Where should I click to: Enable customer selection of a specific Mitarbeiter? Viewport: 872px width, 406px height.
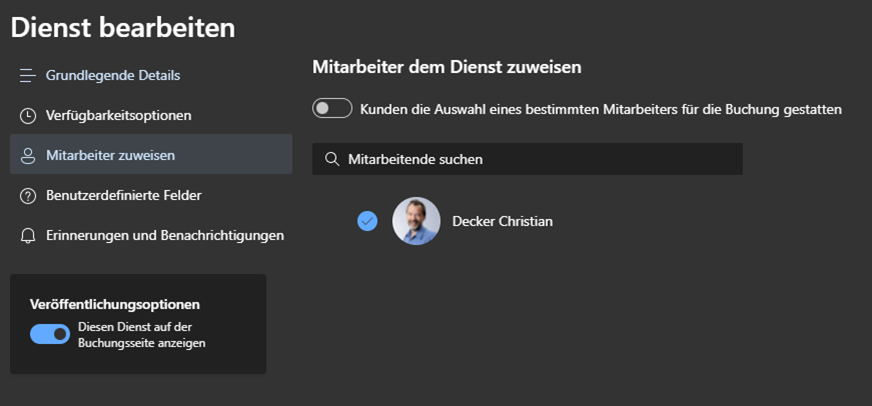coord(332,108)
